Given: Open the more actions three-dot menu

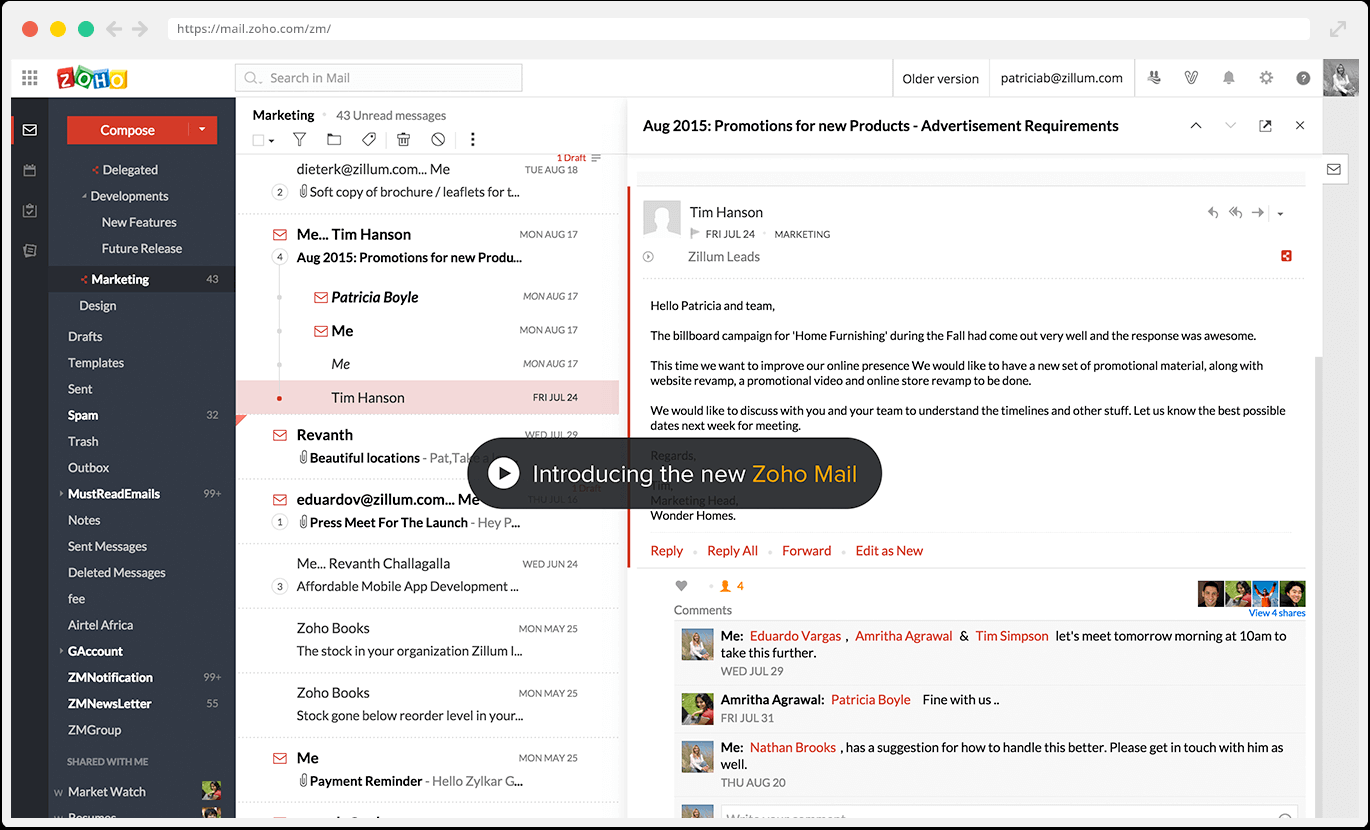Looking at the screenshot, I should pyautogui.click(x=472, y=139).
